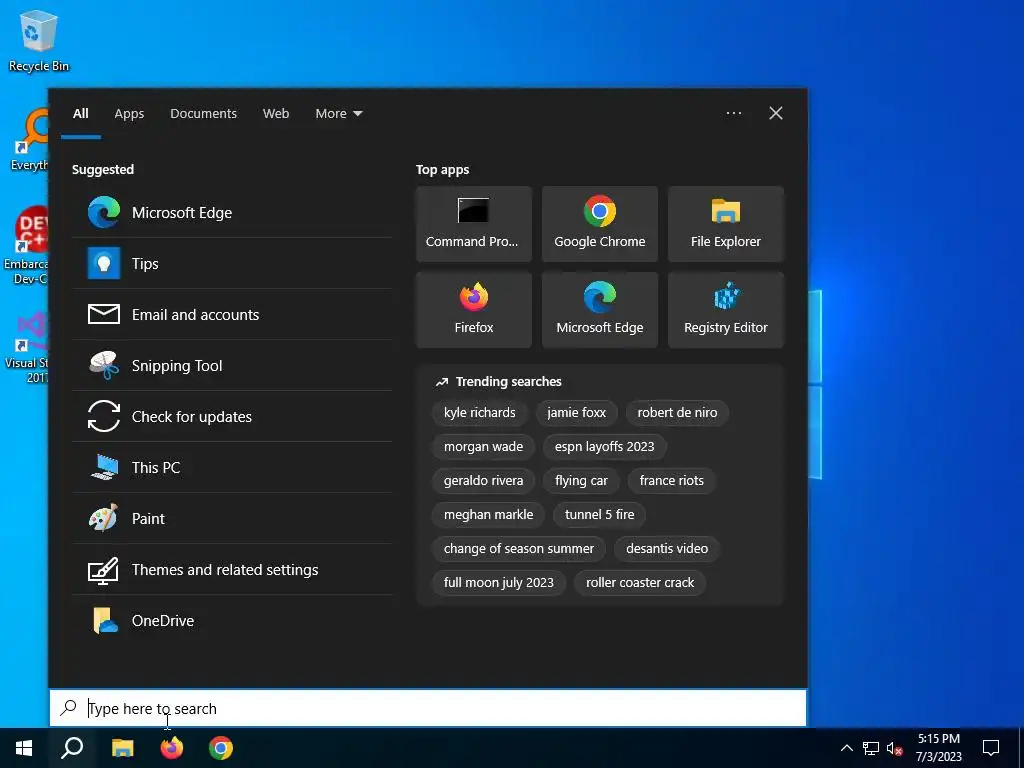Viewport: 1024px width, 768px height.
Task: Launch Paint from the Suggested list
Action: tap(232, 518)
